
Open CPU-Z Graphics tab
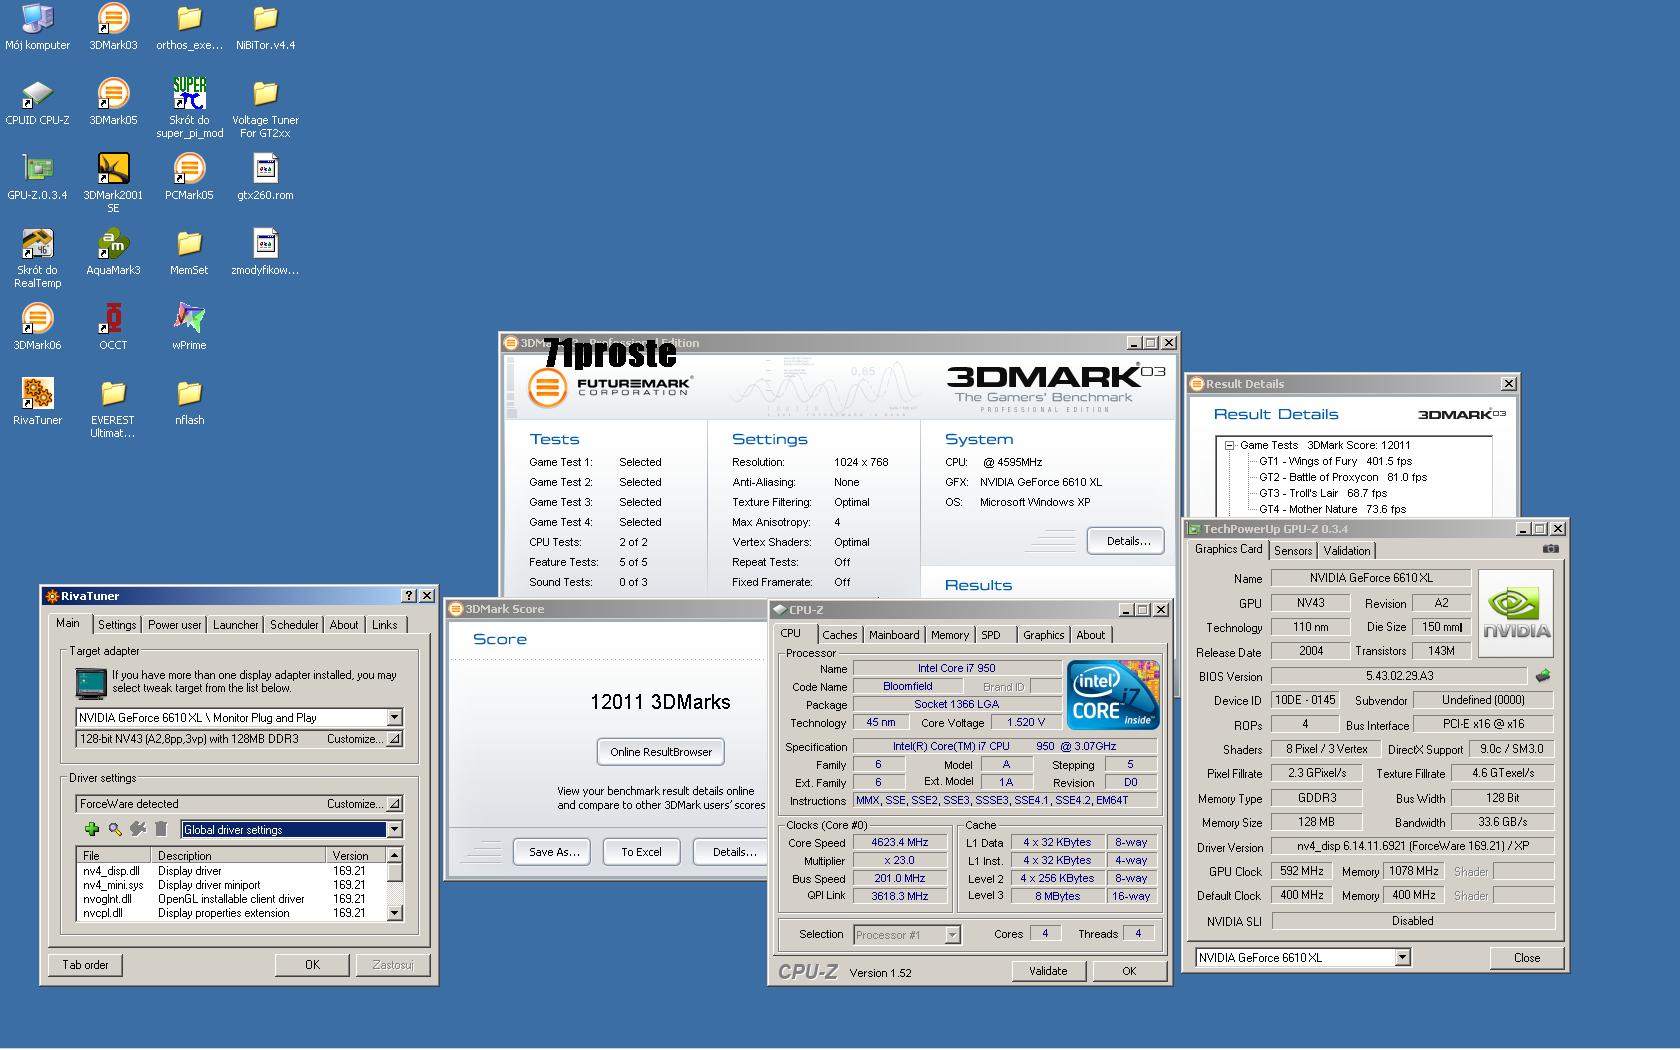click(1043, 635)
